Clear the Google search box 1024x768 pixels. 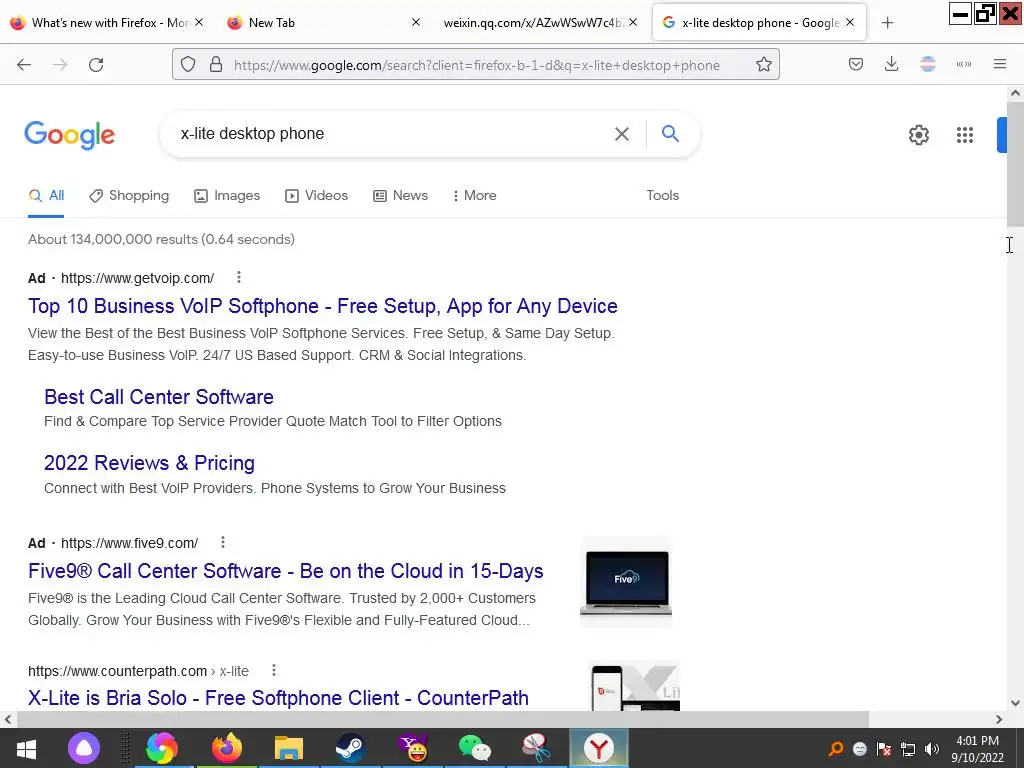pyautogui.click(x=622, y=134)
